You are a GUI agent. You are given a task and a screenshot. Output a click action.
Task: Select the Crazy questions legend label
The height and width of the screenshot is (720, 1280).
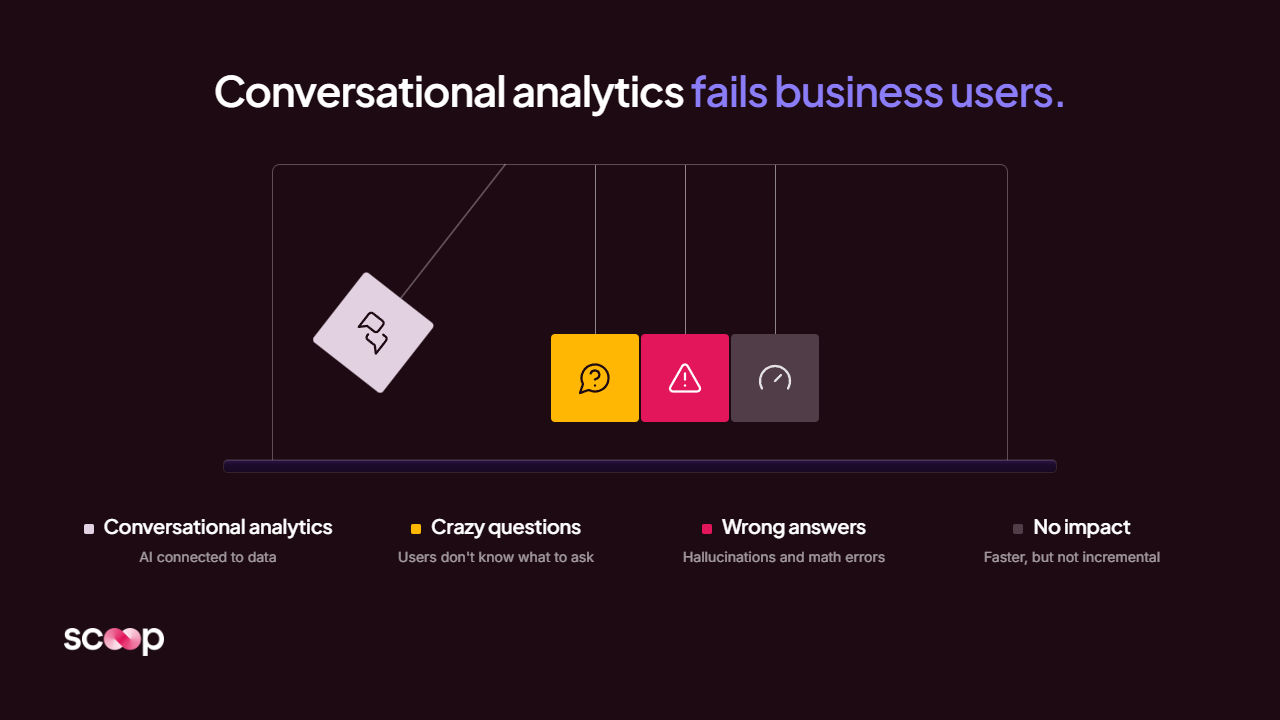point(506,527)
